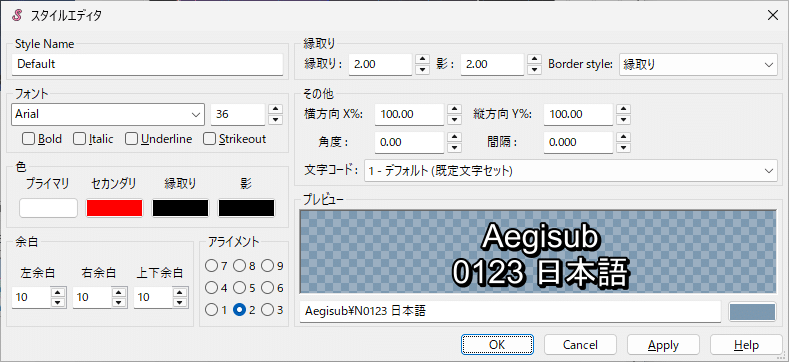Decrease 右余白 right margin down arrow
Viewport: 789px width, 362px height.
pyautogui.click(x=119, y=303)
